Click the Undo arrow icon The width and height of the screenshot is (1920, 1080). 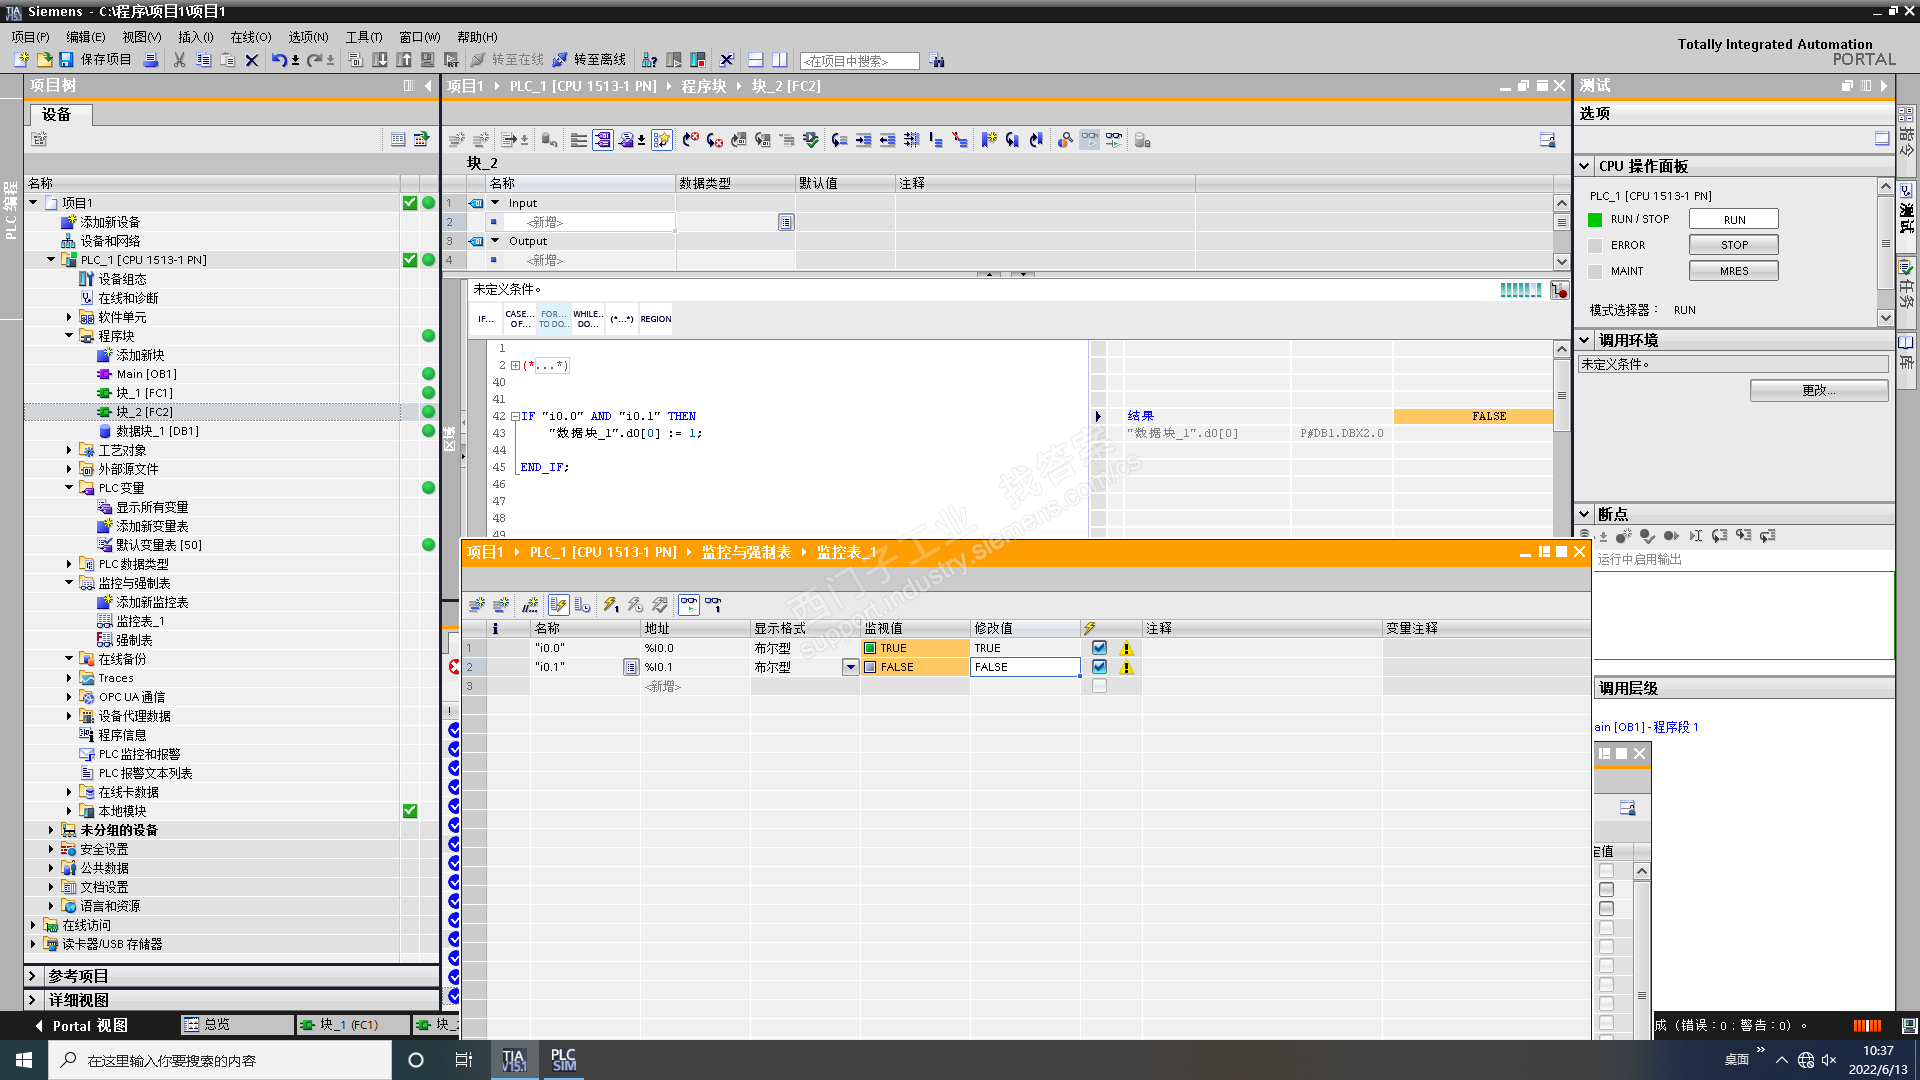click(279, 60)
